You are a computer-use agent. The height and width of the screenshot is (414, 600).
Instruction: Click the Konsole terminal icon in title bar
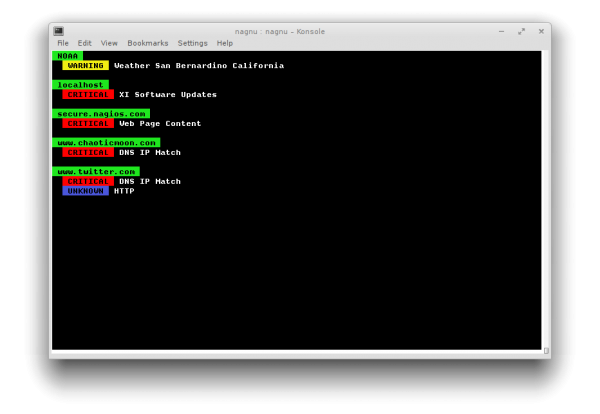(x=59, y=31)
